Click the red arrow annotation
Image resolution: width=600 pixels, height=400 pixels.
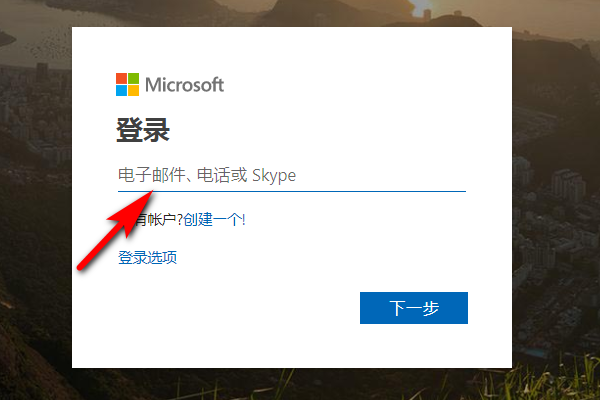pyautogui.click(x=115, y=230)
